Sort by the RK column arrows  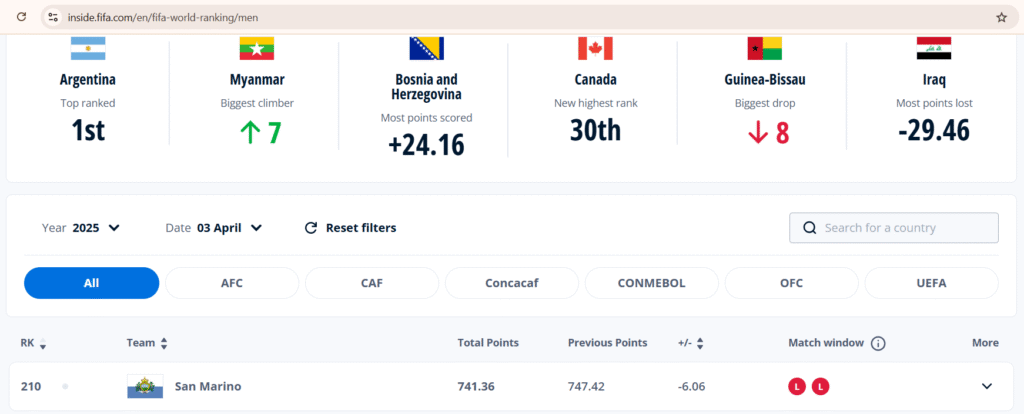pos(42,343)
